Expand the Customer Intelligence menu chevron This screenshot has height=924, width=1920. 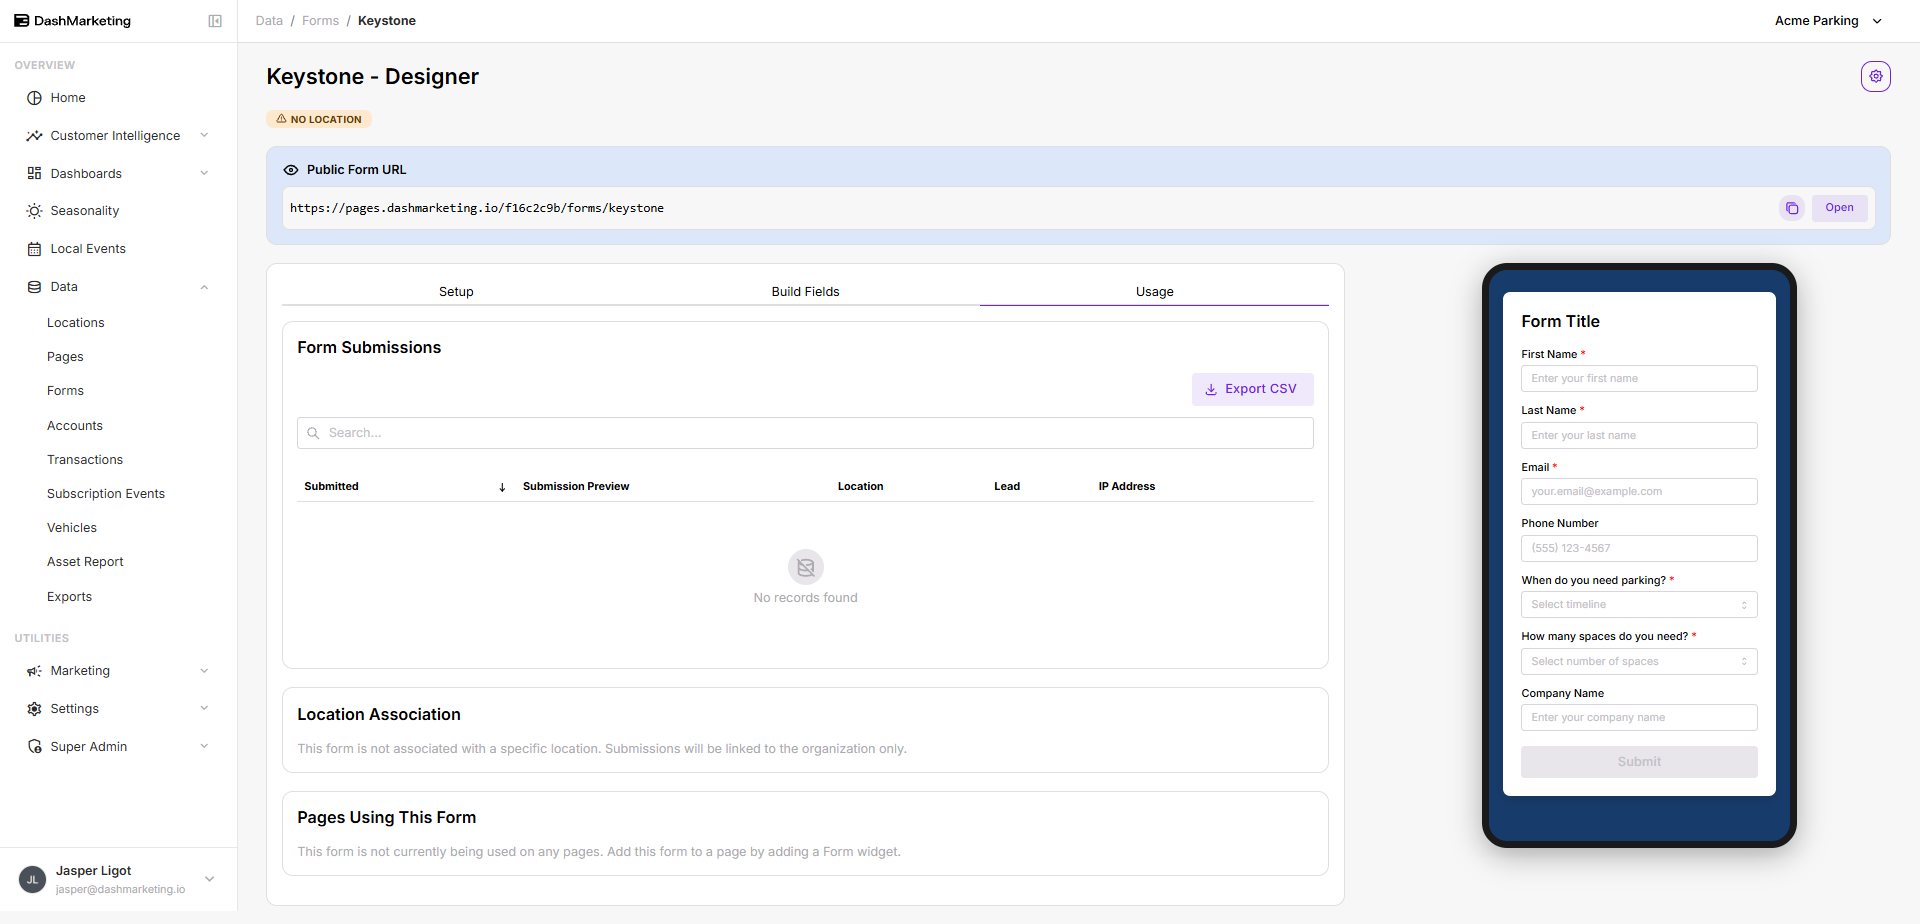click(x=204, y=136)
